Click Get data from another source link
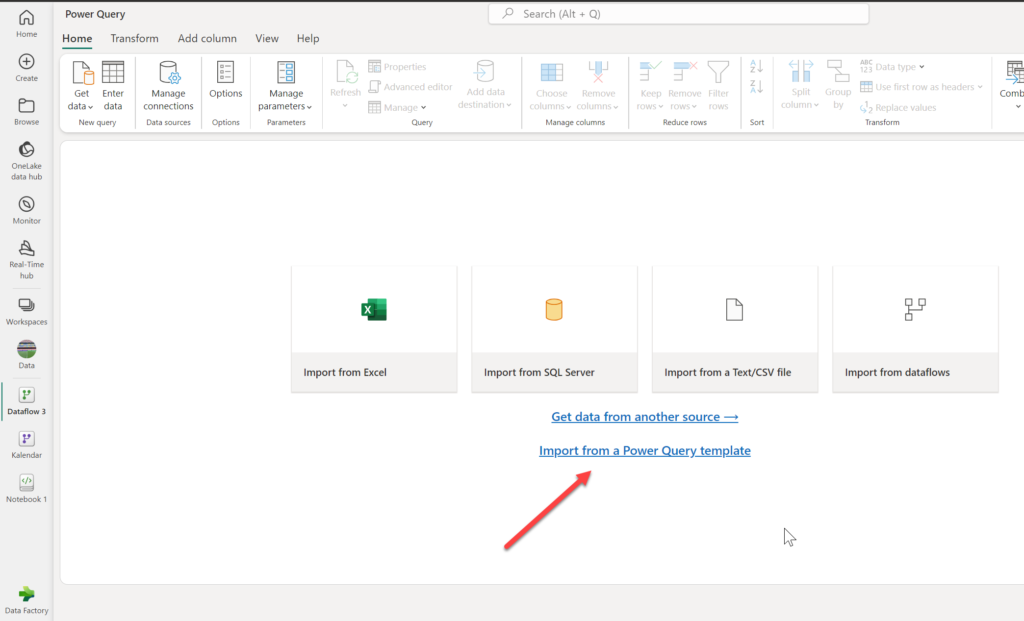1024x621 pixels. coord(645,417)
